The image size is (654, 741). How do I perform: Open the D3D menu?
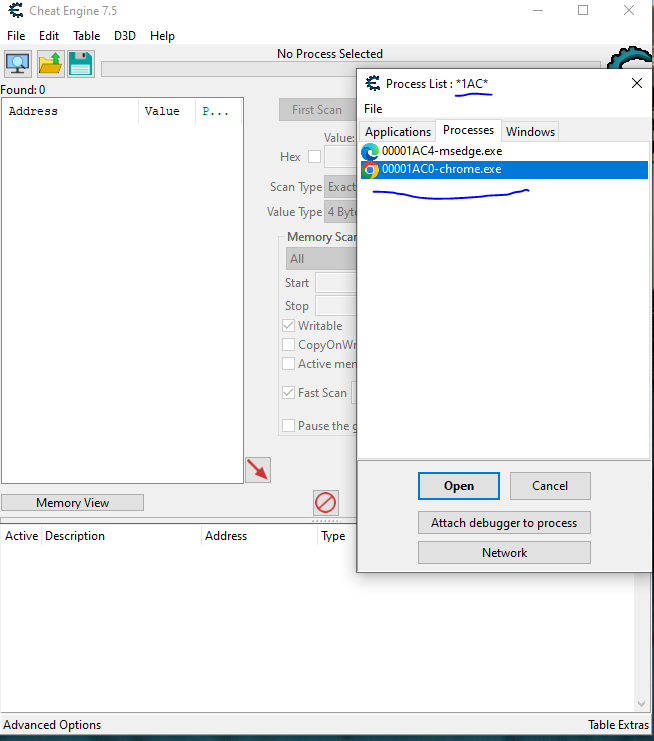tap(125, 36)
